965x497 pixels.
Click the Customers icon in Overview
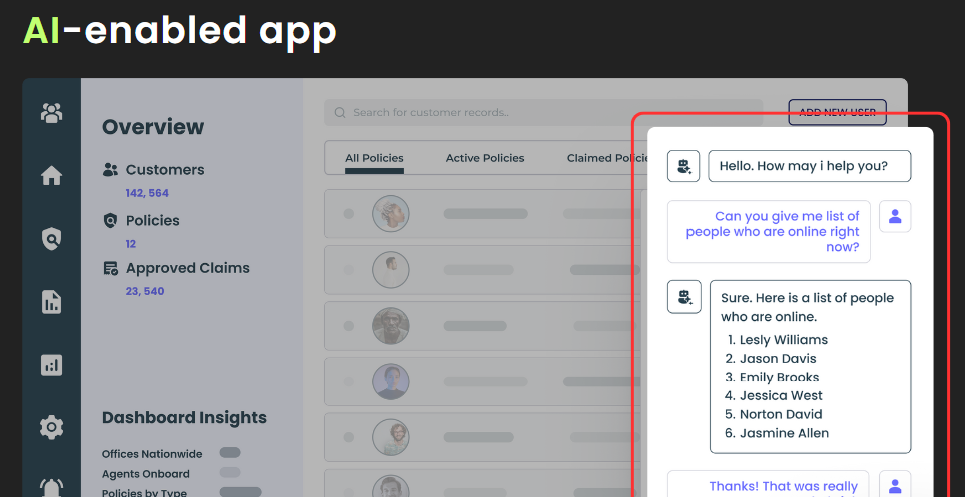click(x=111, y=170)
